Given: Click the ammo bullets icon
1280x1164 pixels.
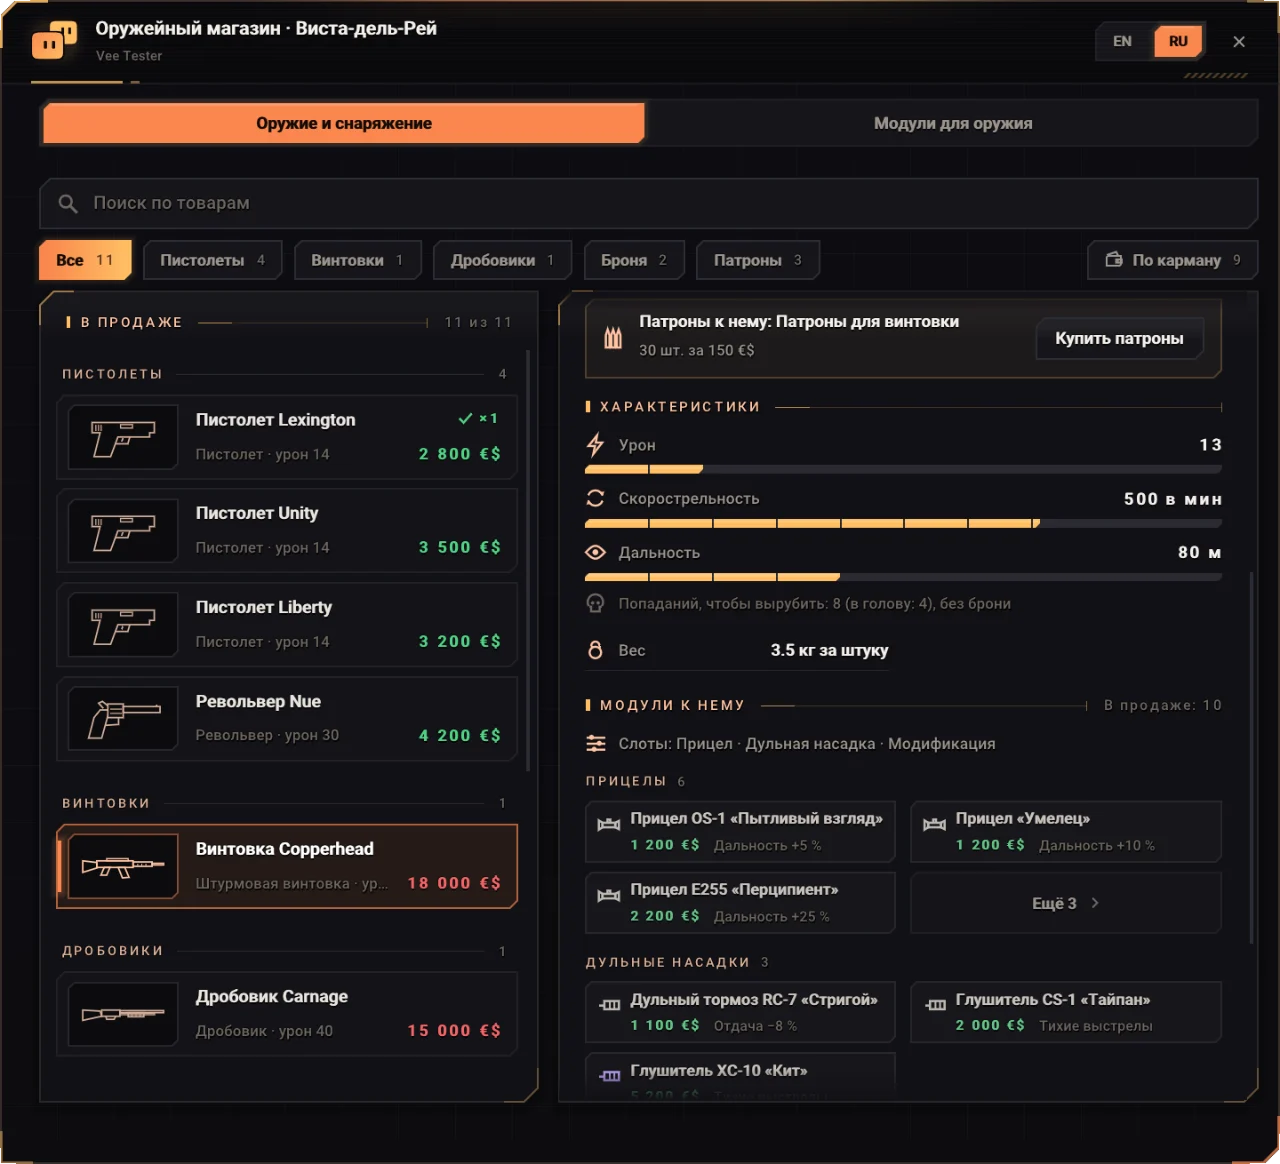Looking at the screenshot, I should click(613, 337).
